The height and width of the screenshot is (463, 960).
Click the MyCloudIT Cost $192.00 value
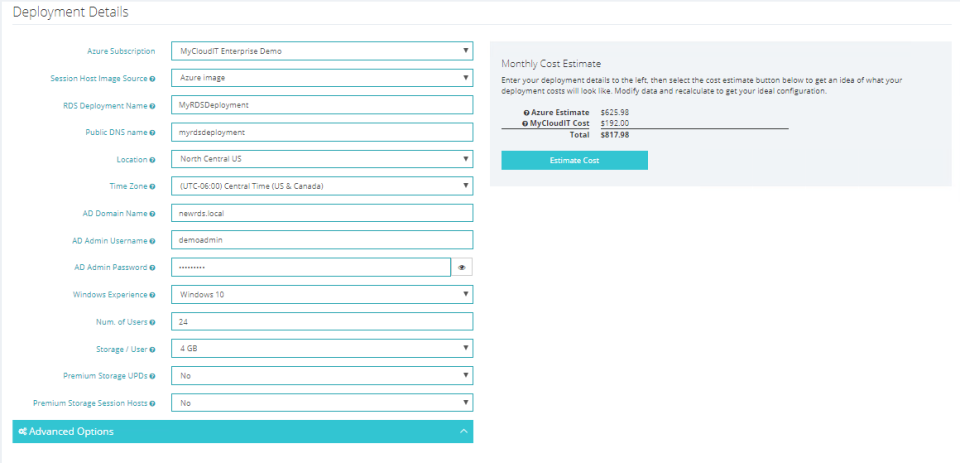click(615, 124)
